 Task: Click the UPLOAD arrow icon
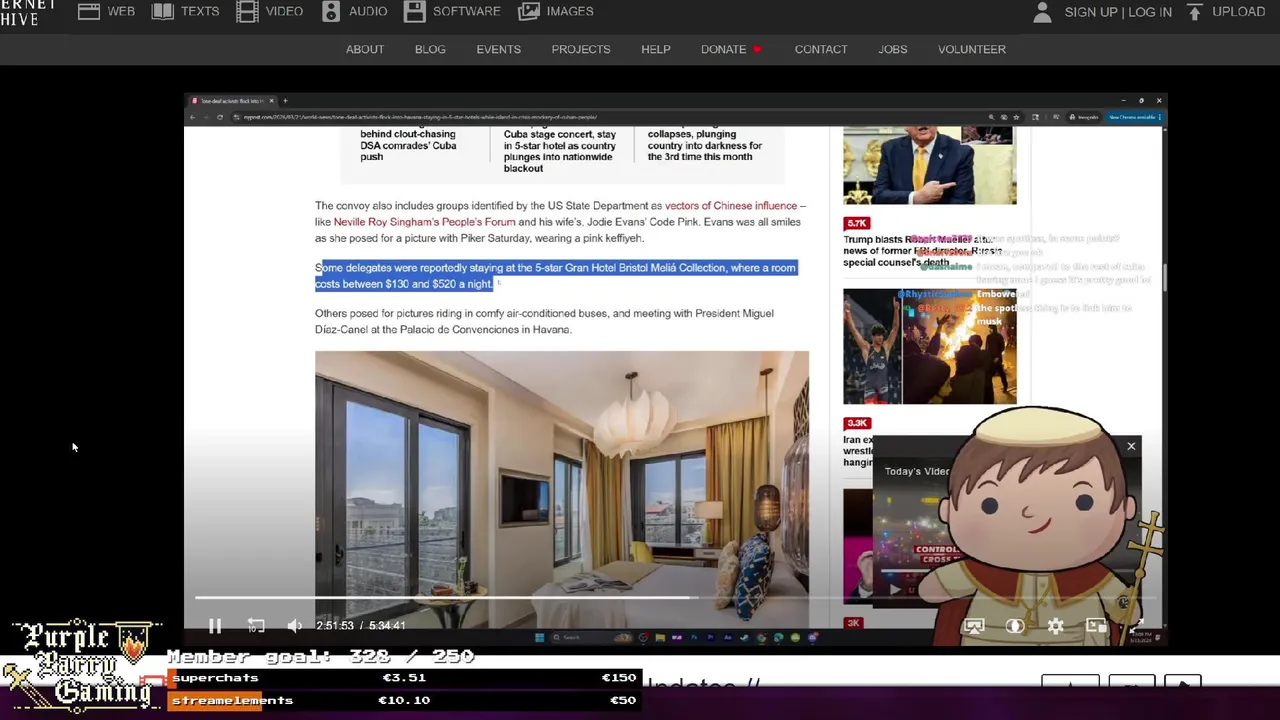1194,11
